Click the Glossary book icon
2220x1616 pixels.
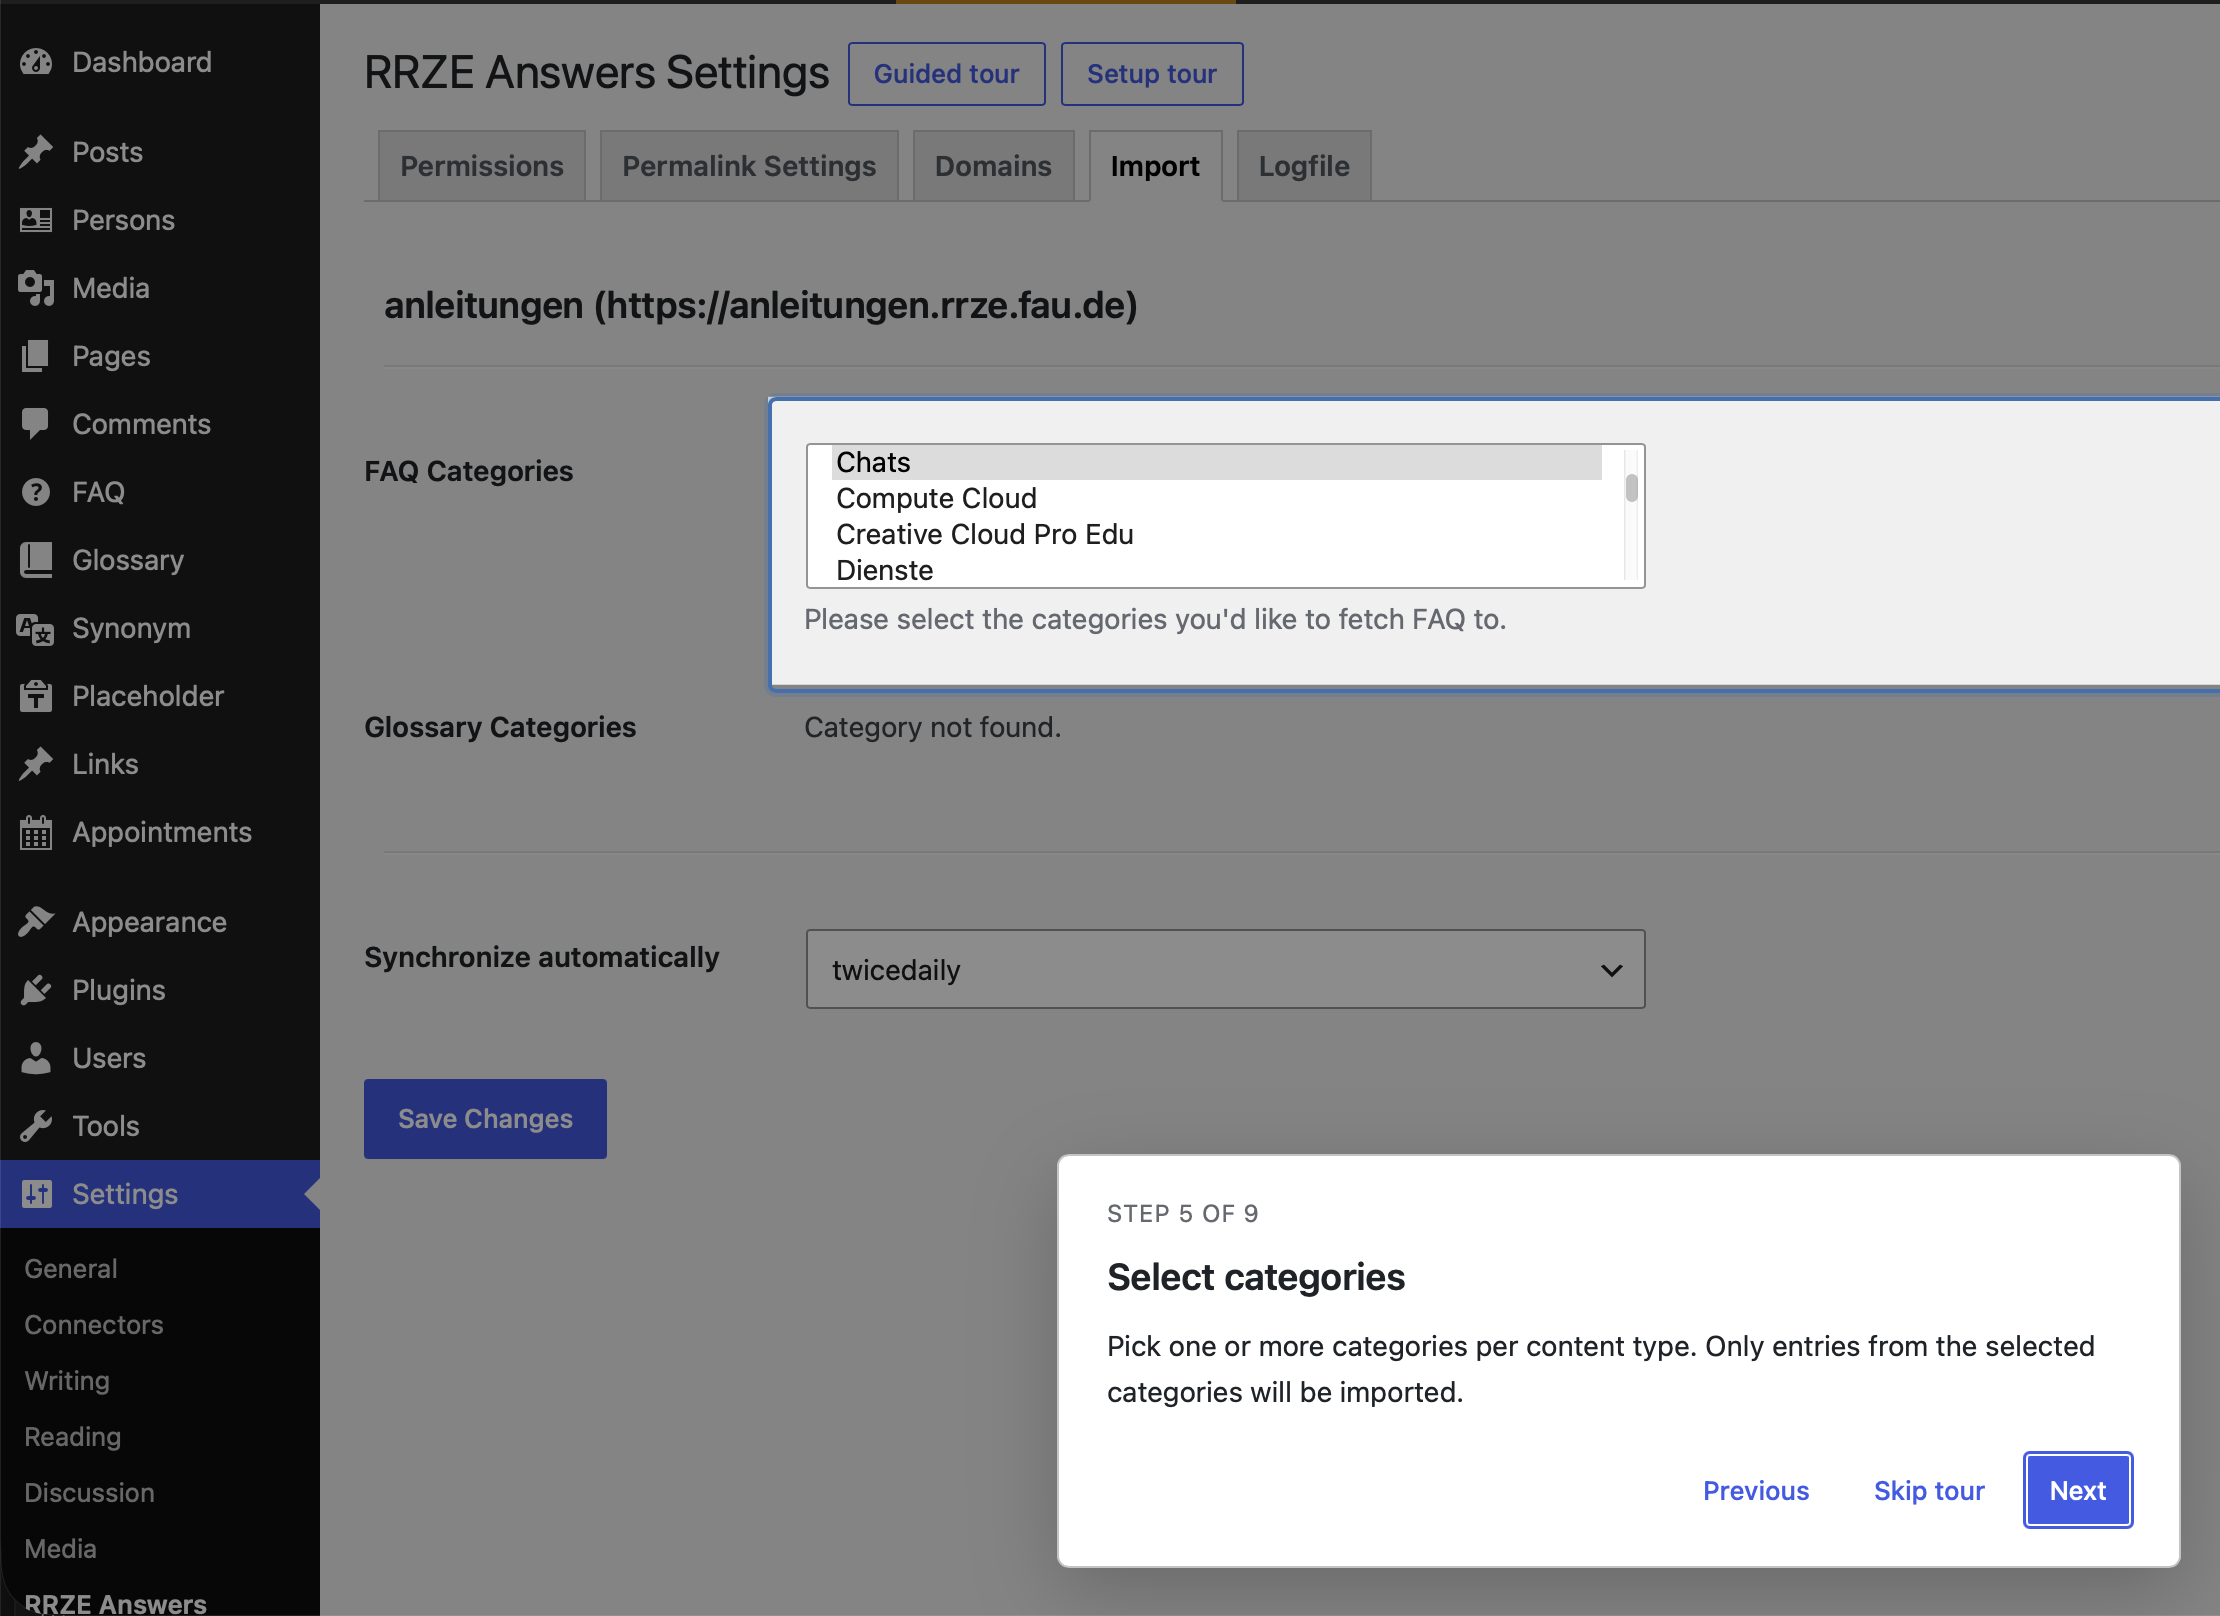click(36, 560)
